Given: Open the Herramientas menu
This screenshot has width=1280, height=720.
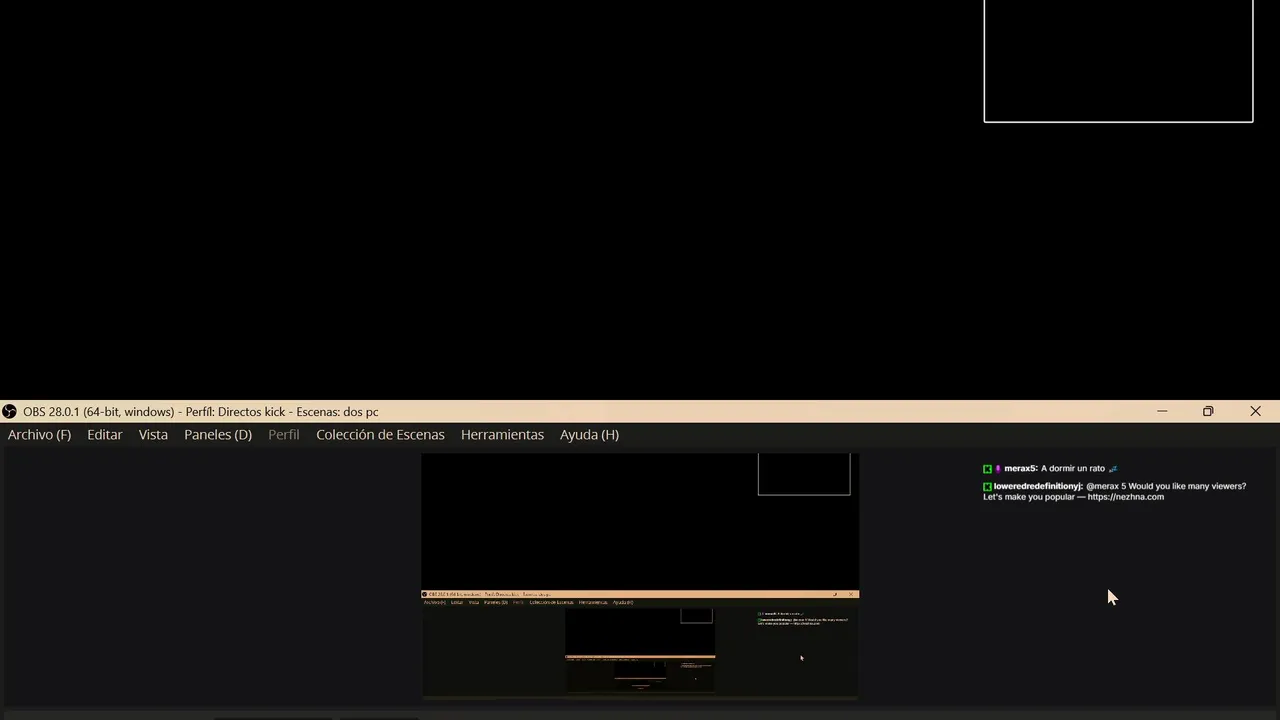Looking at the screenshot, I should point(502,435).
